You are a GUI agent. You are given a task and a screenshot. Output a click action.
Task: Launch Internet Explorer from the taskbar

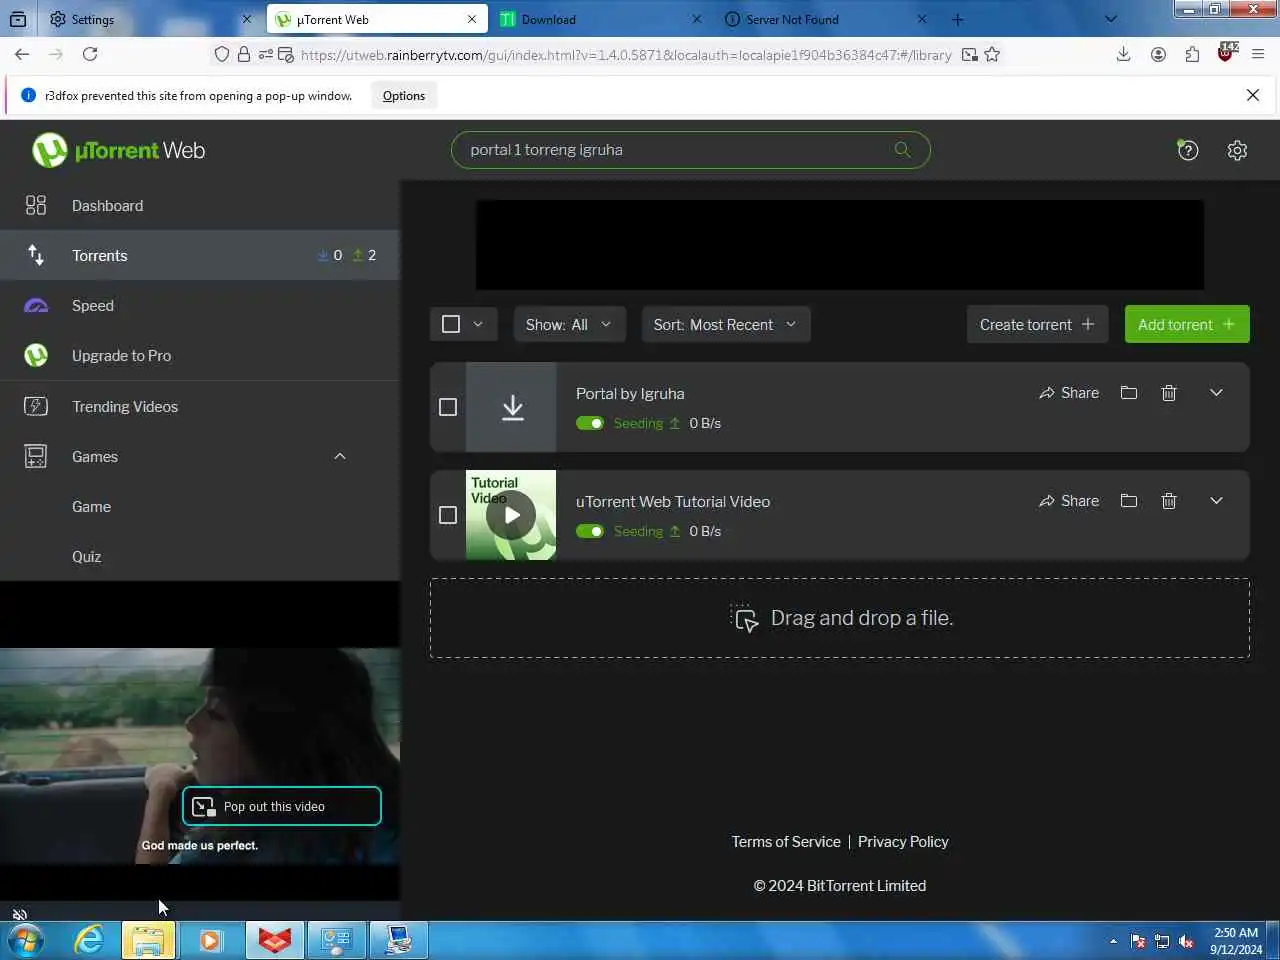pyautogui.click(x=90, y=940)
